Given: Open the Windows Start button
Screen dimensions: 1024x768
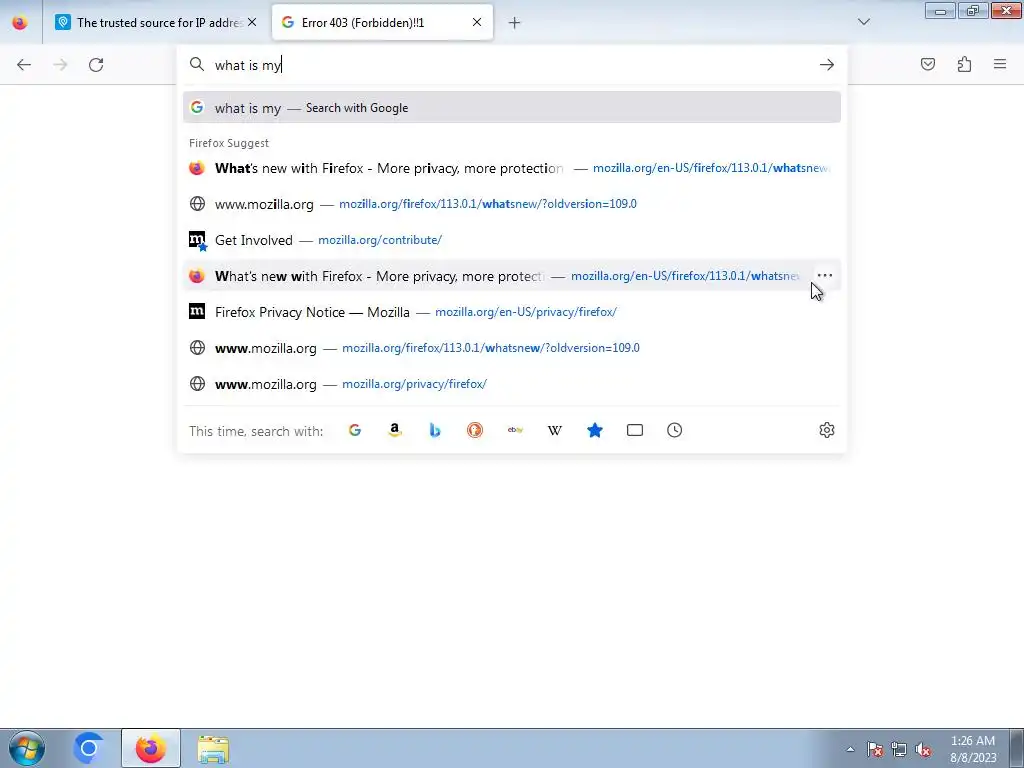Looking at the screenshot, I should point(27,748).
